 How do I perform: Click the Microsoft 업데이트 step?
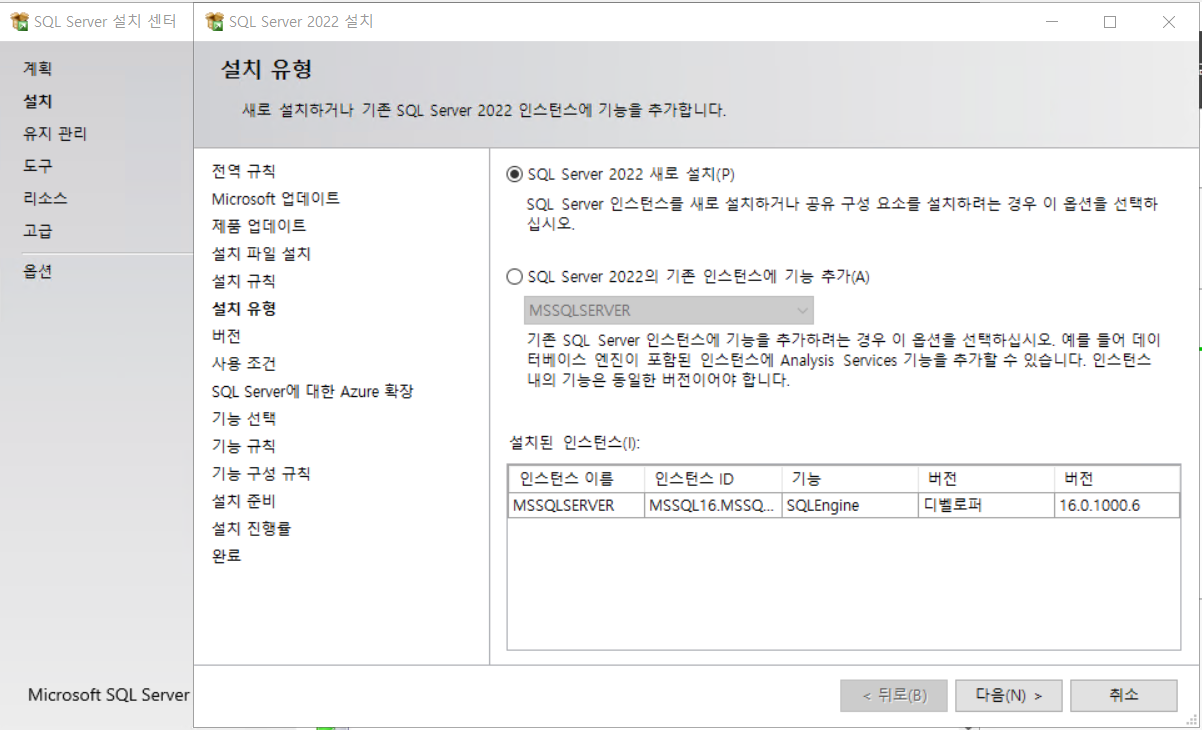tap(276, 198)
